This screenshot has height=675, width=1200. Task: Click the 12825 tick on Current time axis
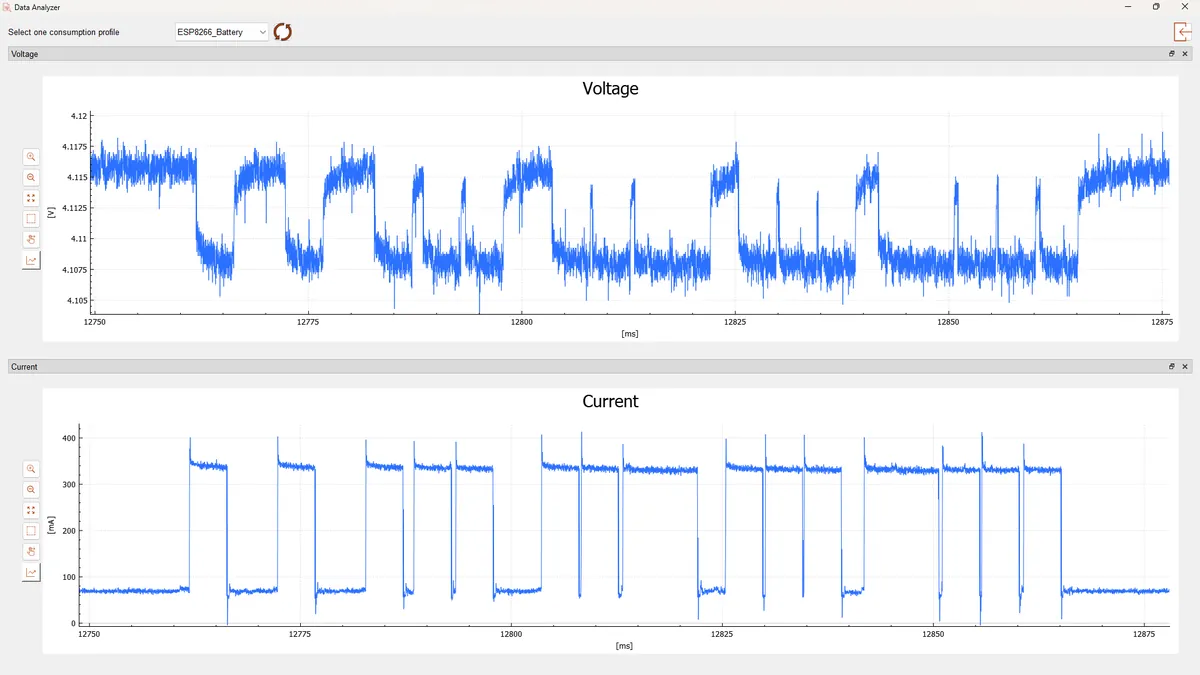click(x=722, y=635)
